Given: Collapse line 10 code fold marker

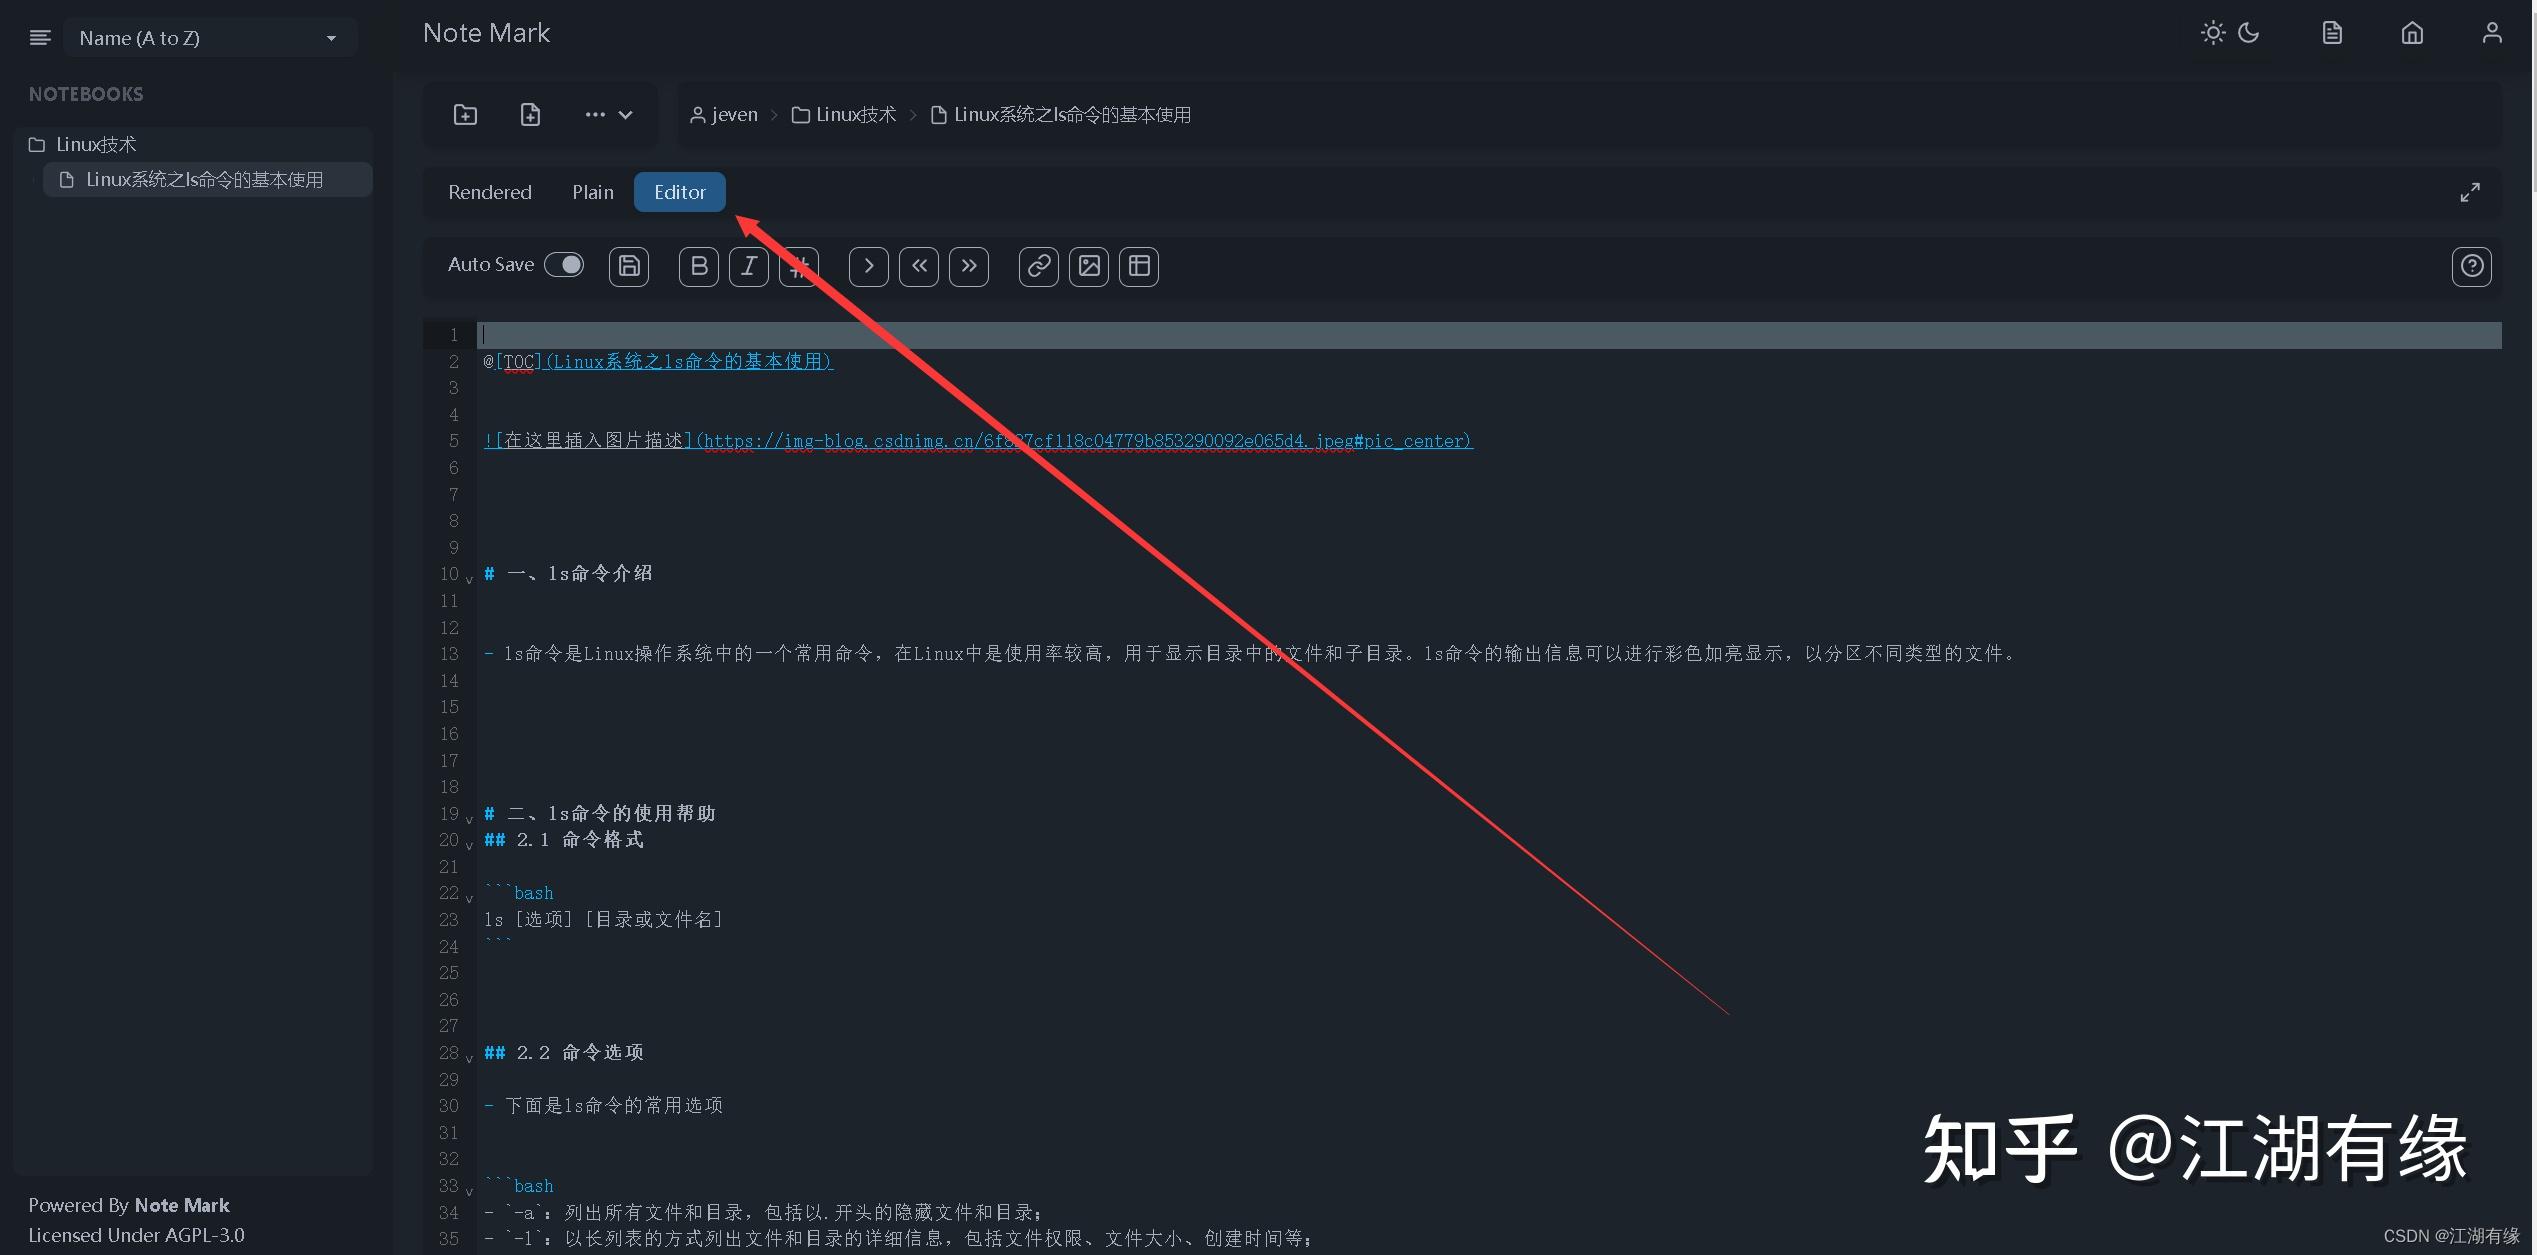Looking at the screenshot, I should coord(468,578).
